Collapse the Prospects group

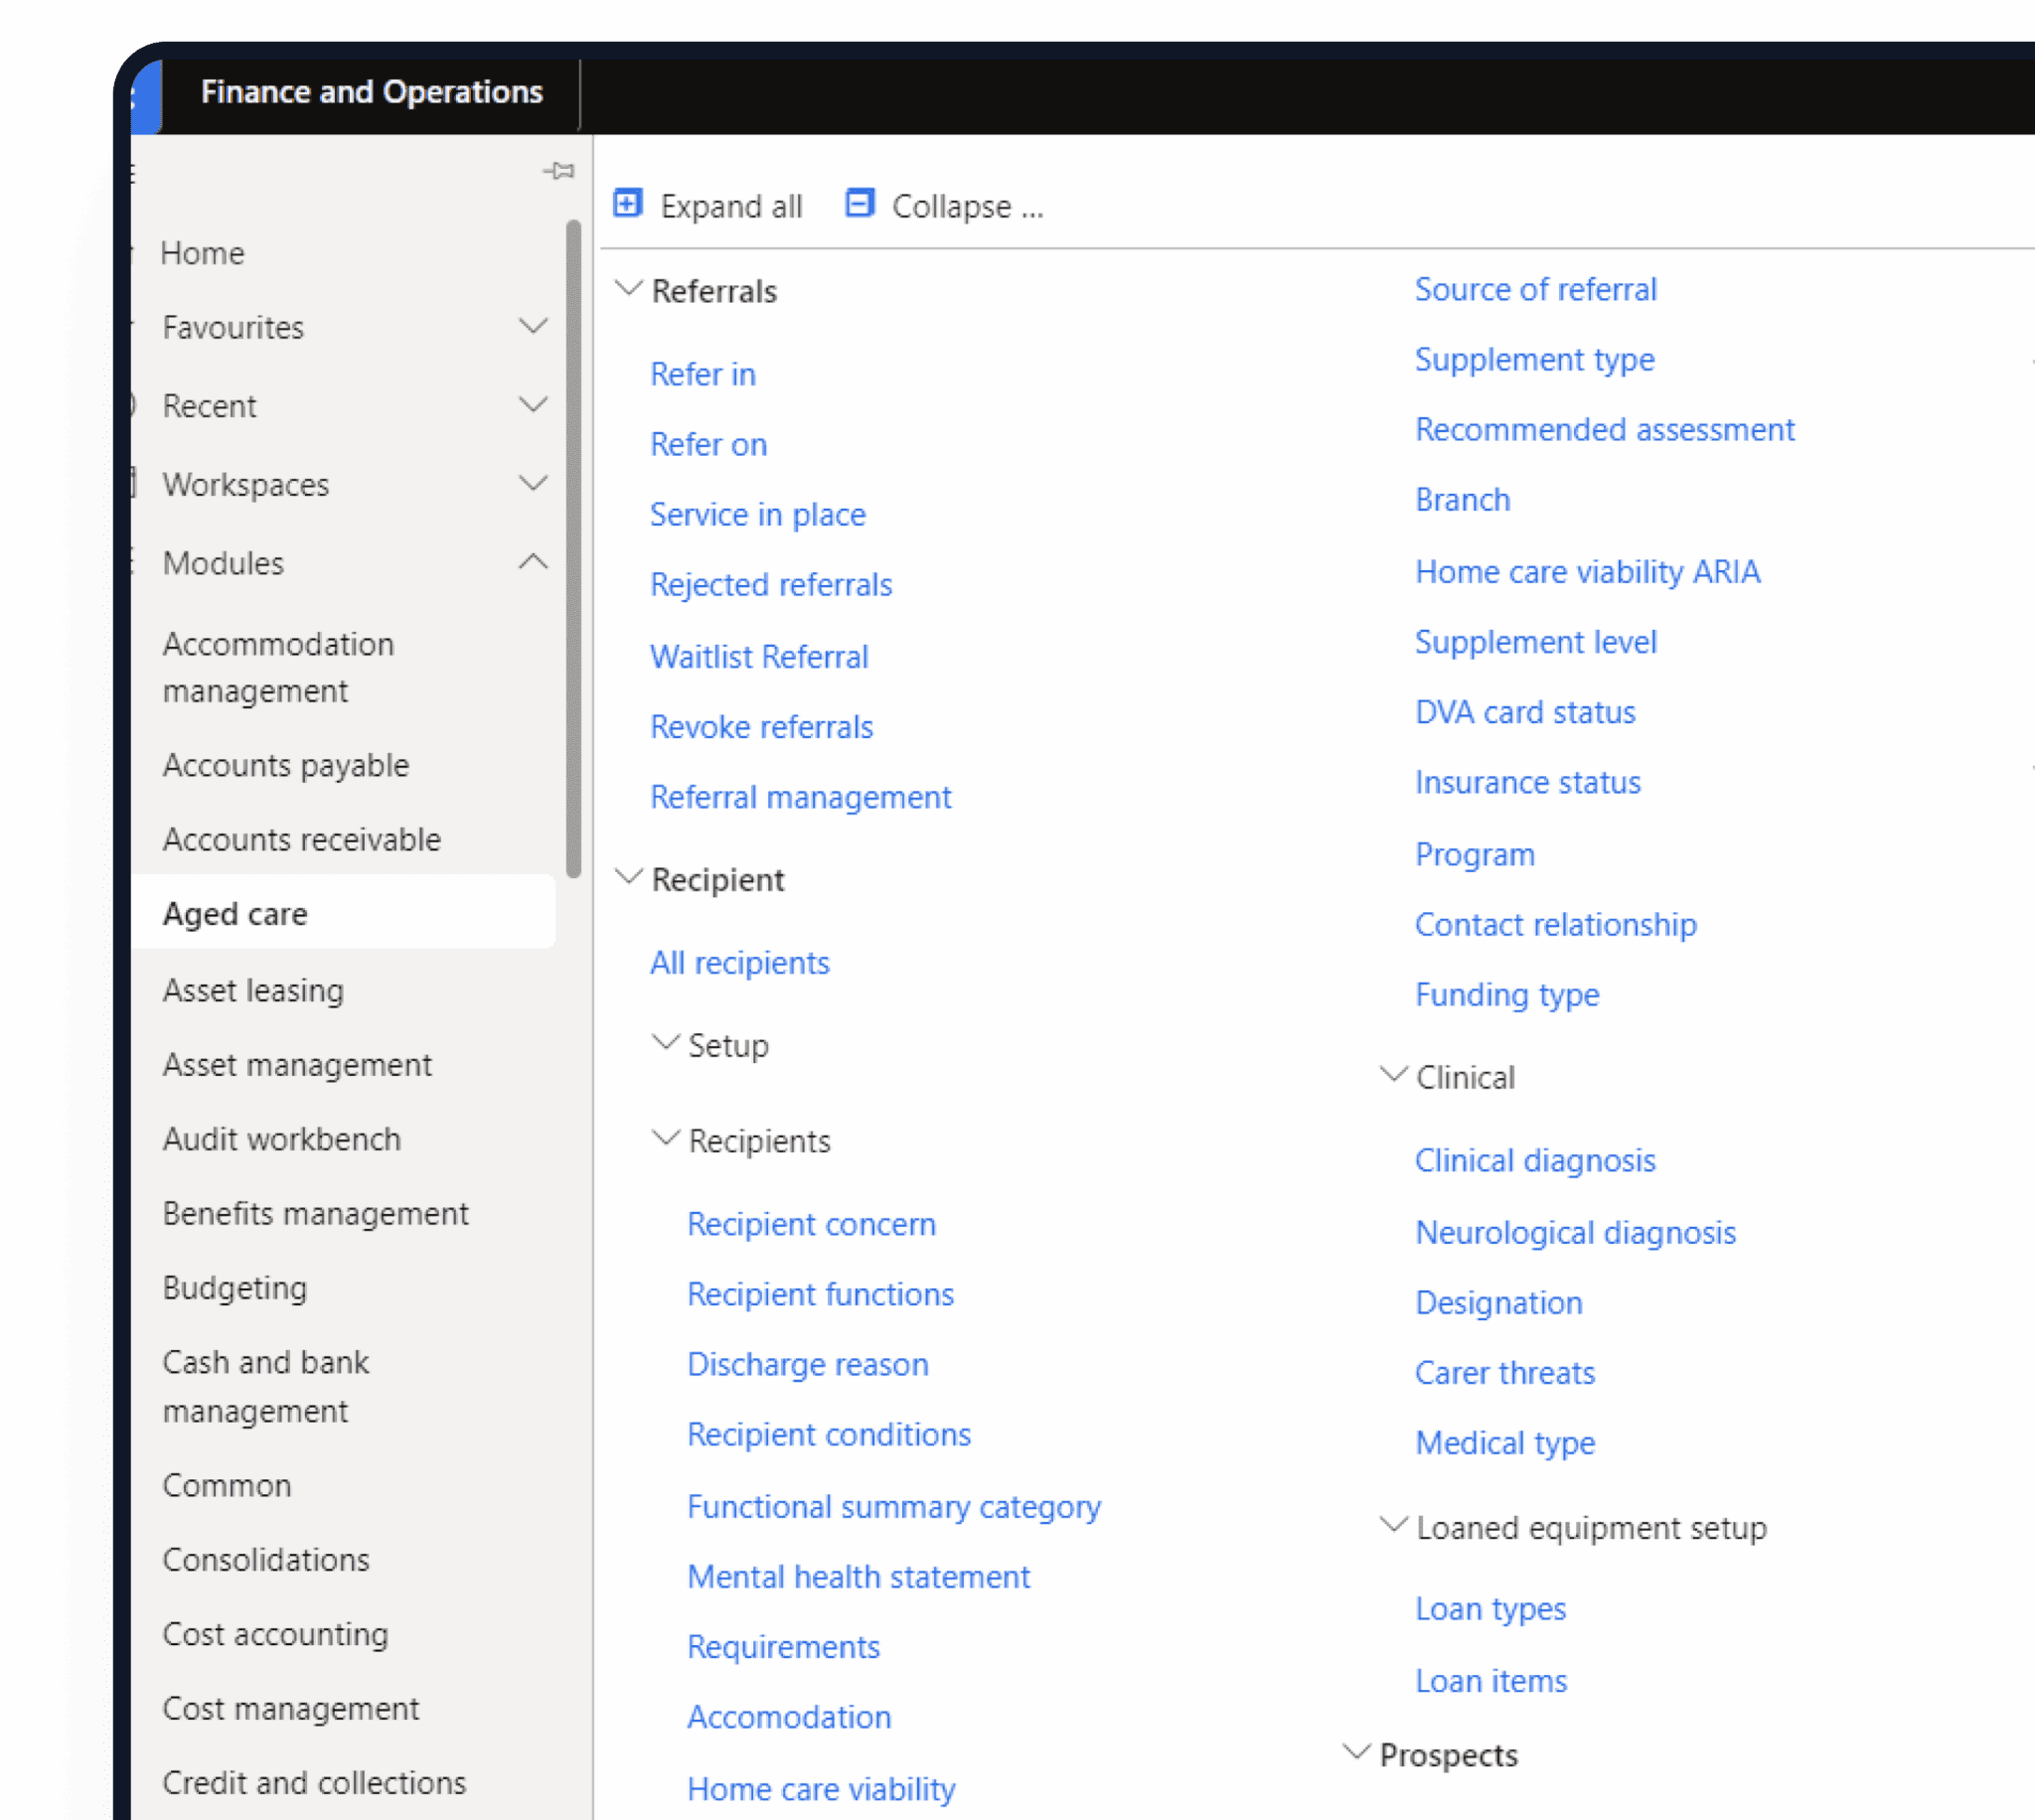click(1356, 1753)
